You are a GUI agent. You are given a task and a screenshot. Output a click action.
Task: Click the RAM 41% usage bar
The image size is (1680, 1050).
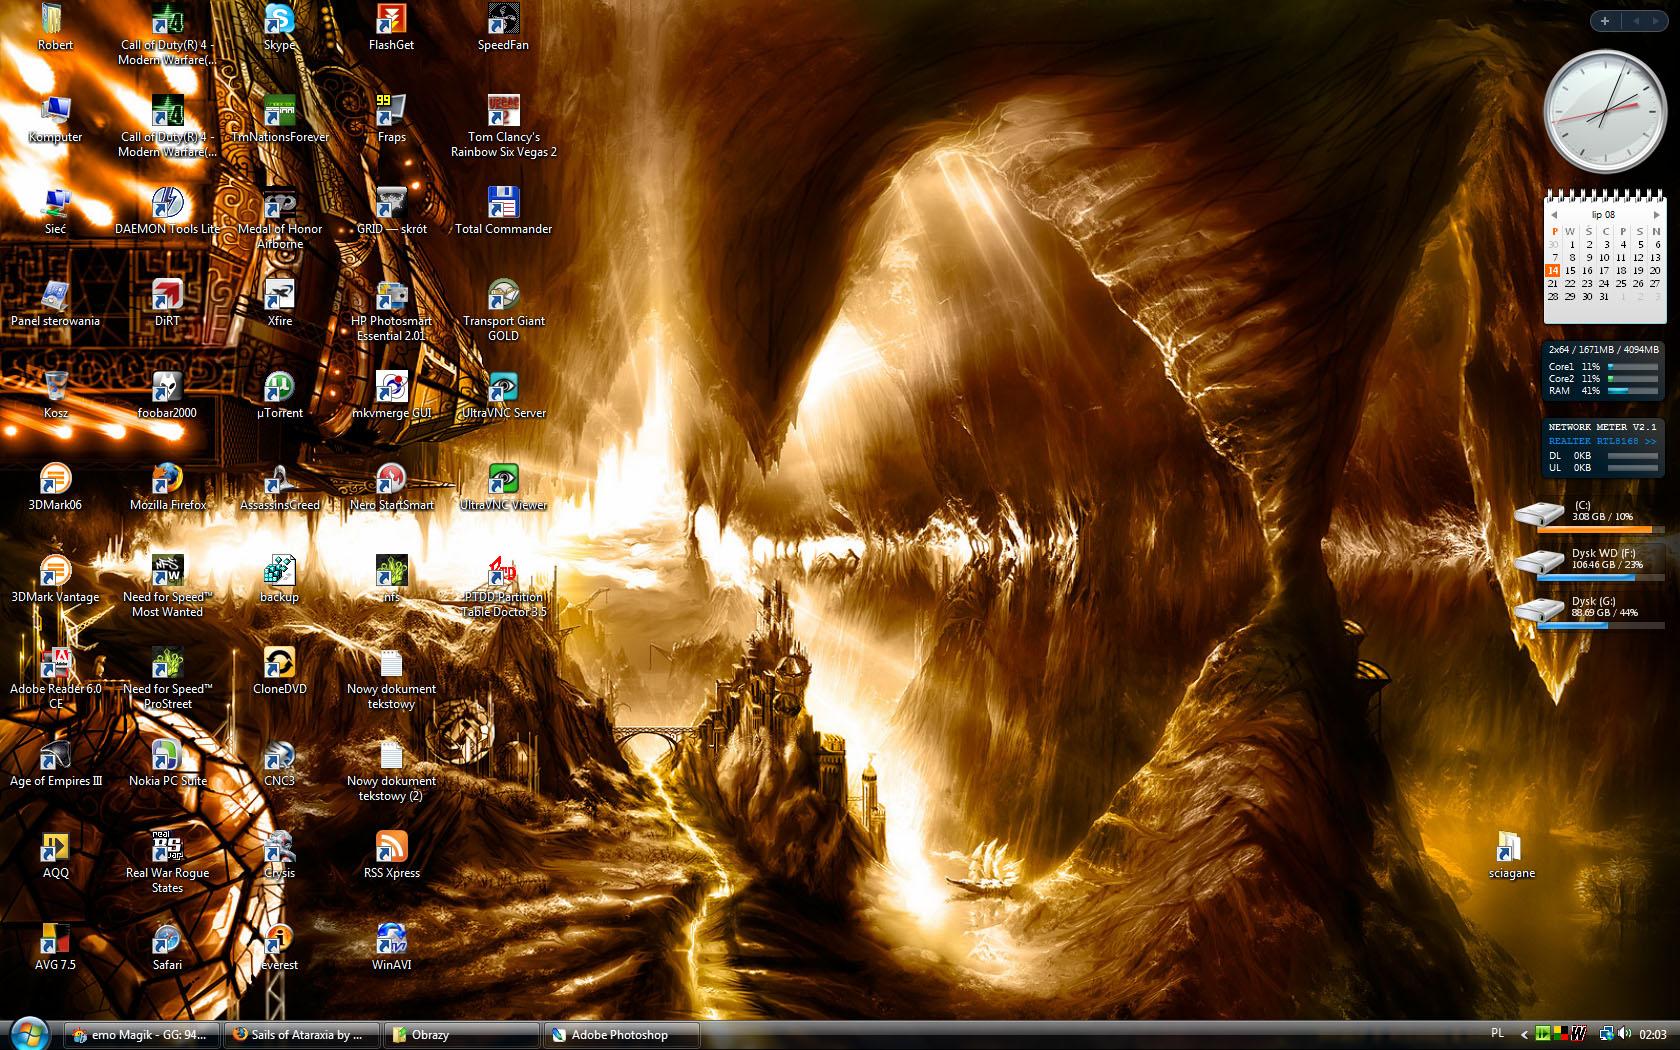(x=1633, y=391)
